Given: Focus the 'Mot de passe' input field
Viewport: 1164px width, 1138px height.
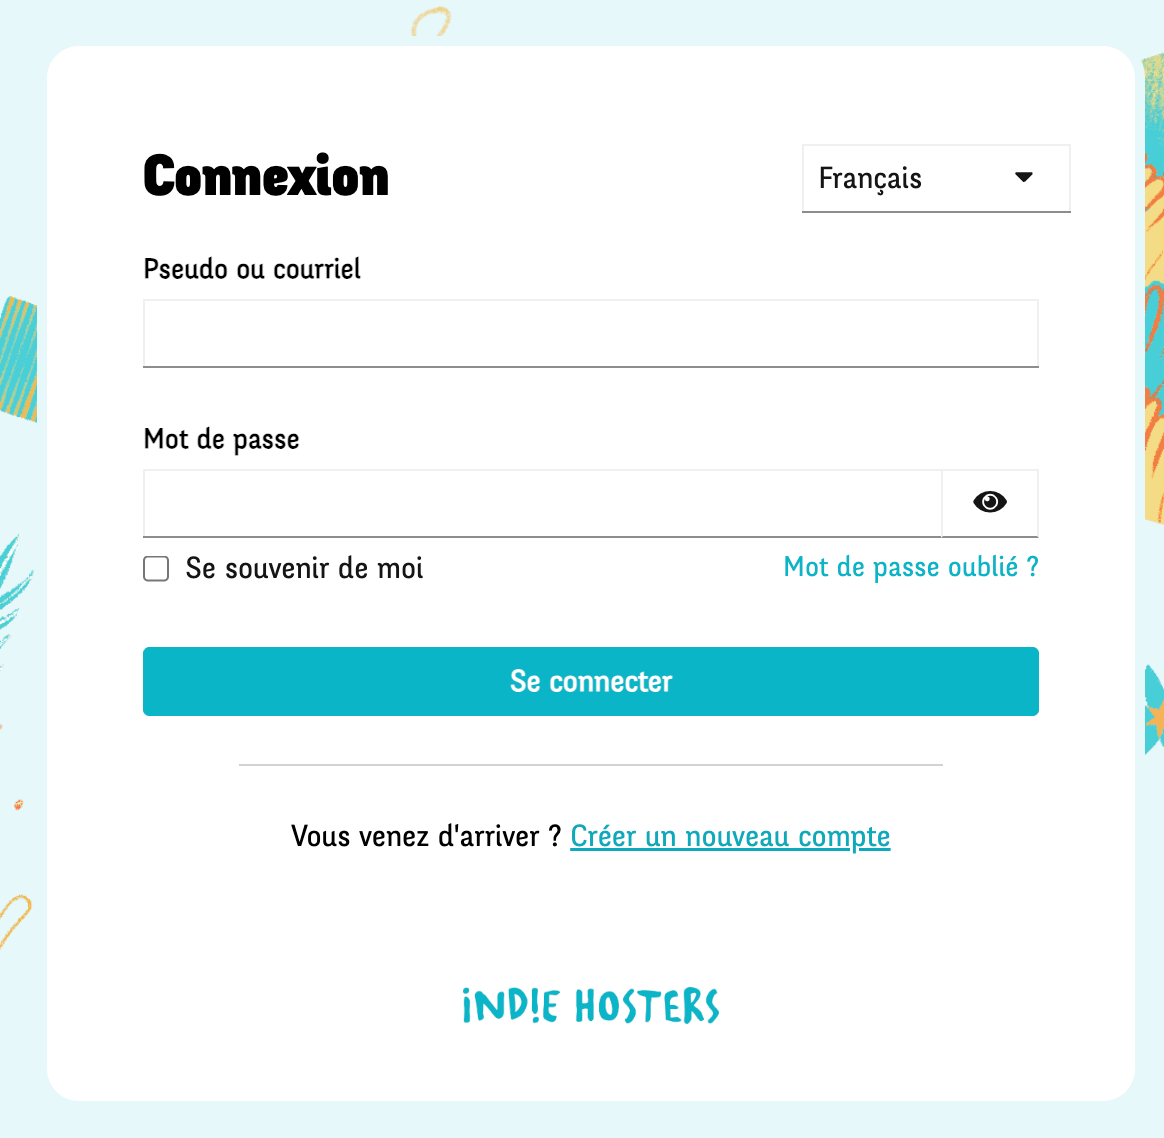Looking at the screenshot, I should tap(542, 503).
